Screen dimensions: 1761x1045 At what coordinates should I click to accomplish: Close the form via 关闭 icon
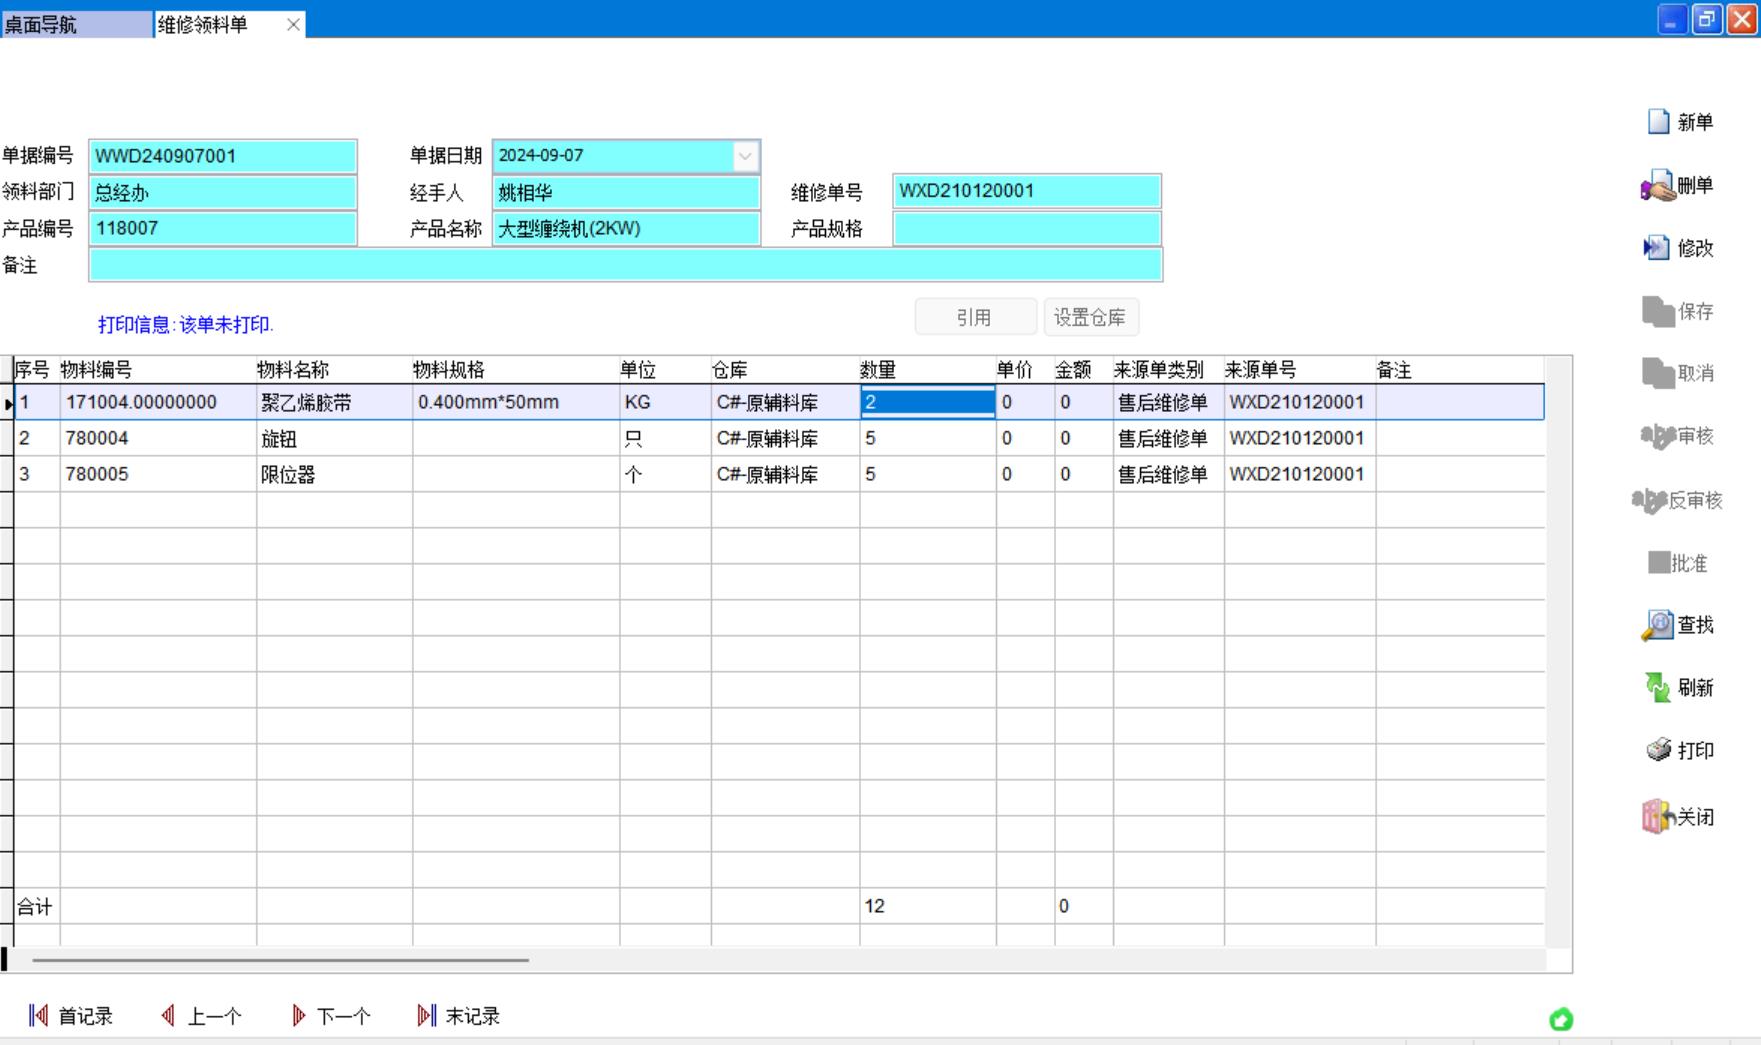tap(1658, 817)
